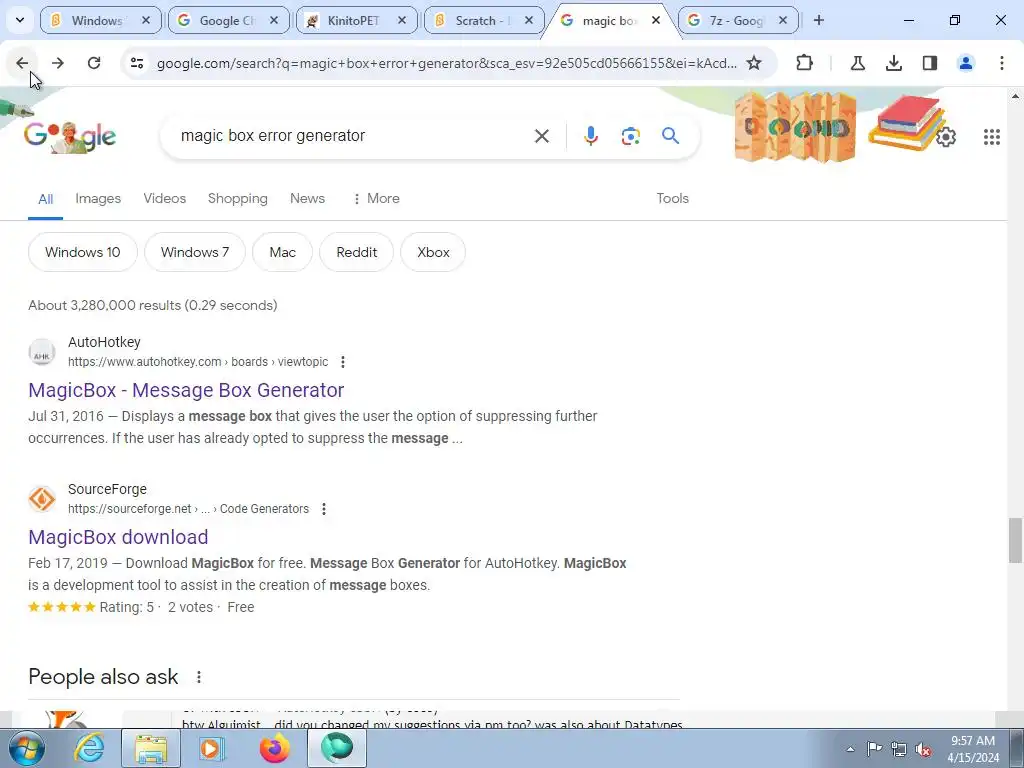Viewport: 1024px width, 768px height.
Task: Select the Shopping results tab
Action: (x=238, y=199)
